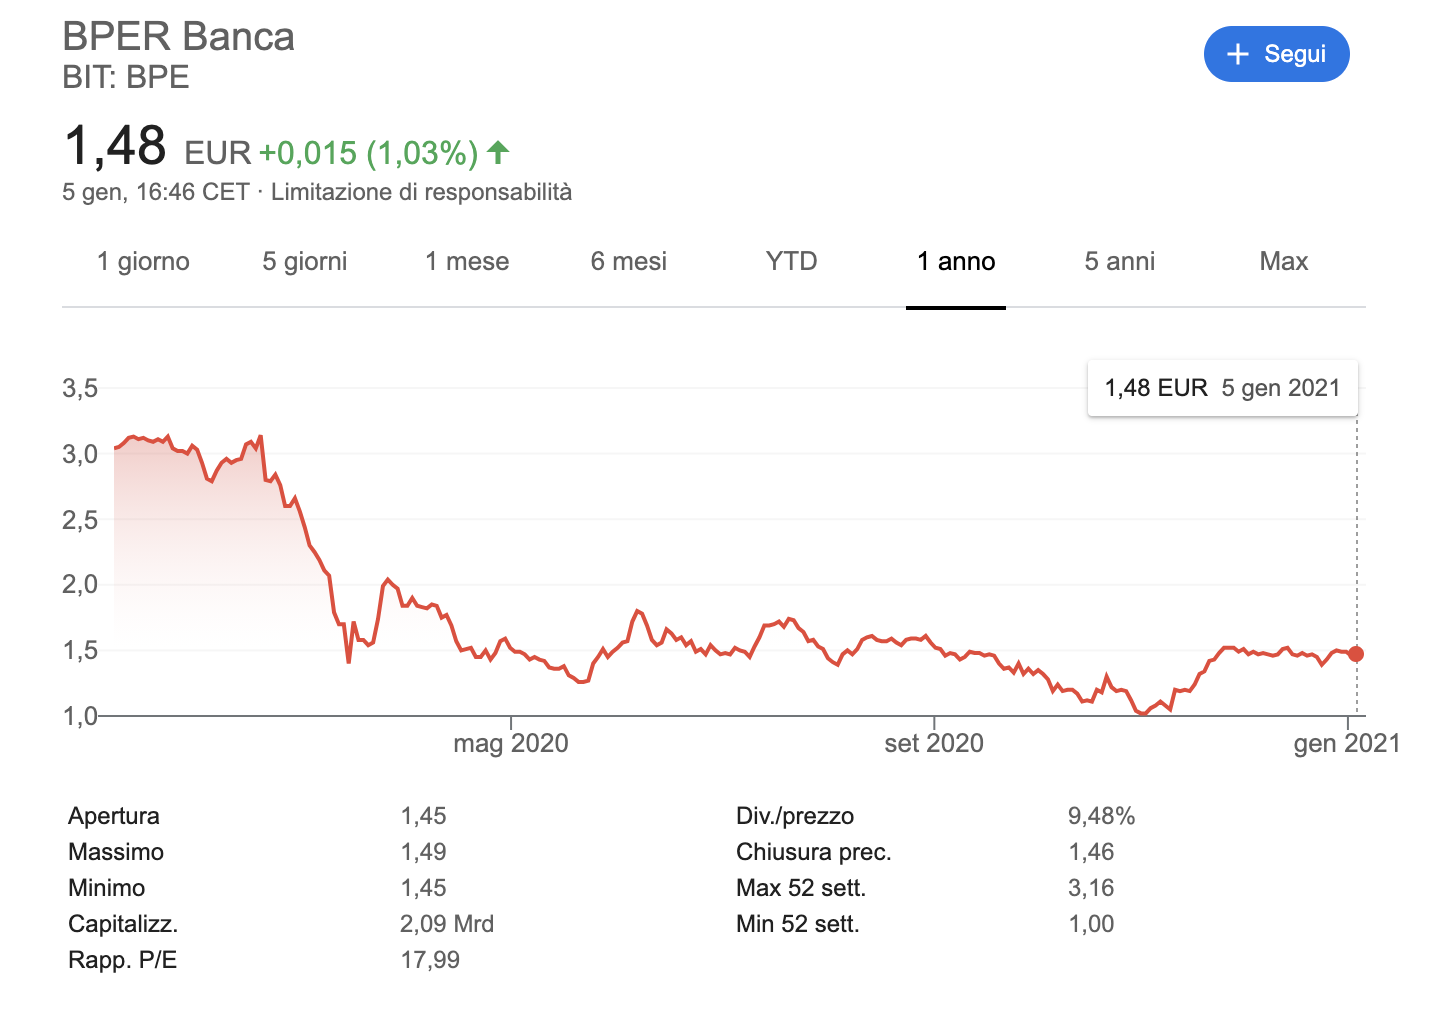Follow BPER Banca with Segui button

[1277, 54]
